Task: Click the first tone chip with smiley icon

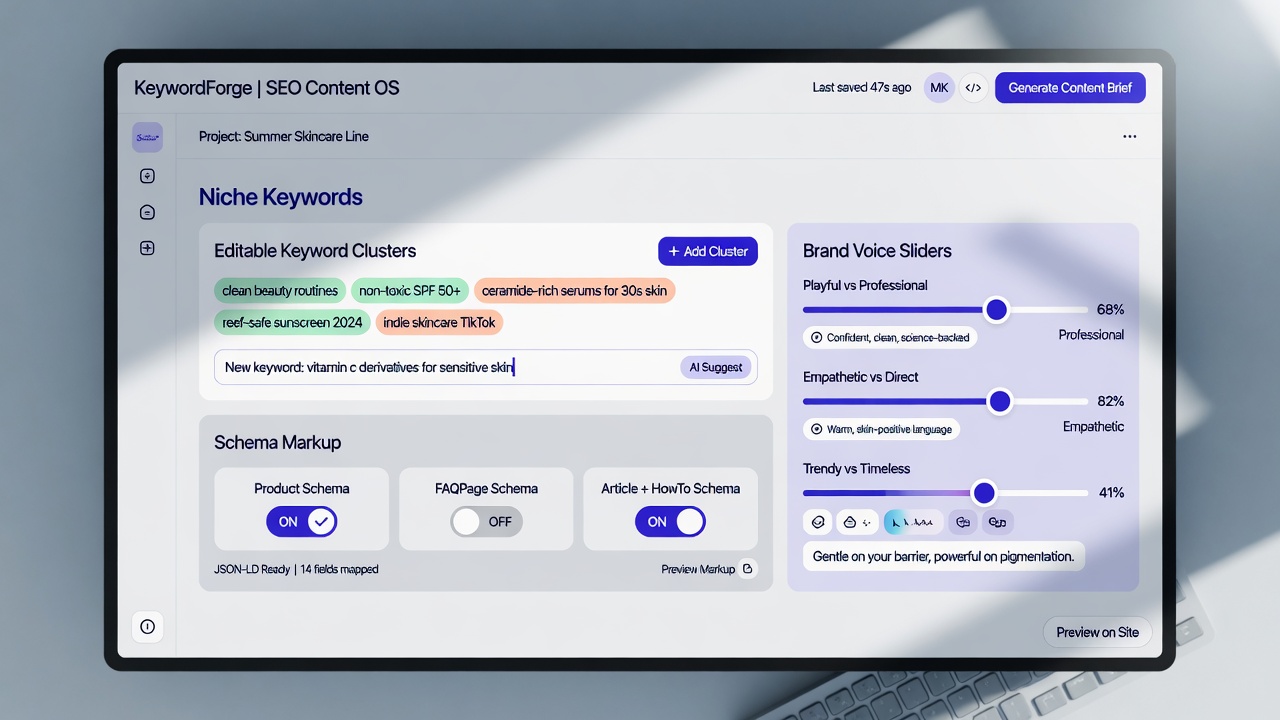Action: point(817,521)
